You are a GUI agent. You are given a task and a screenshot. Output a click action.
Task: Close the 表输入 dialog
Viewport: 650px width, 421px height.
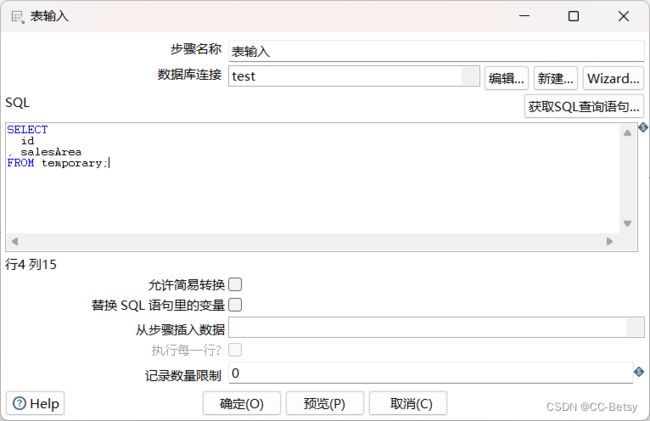coord(623,16)
